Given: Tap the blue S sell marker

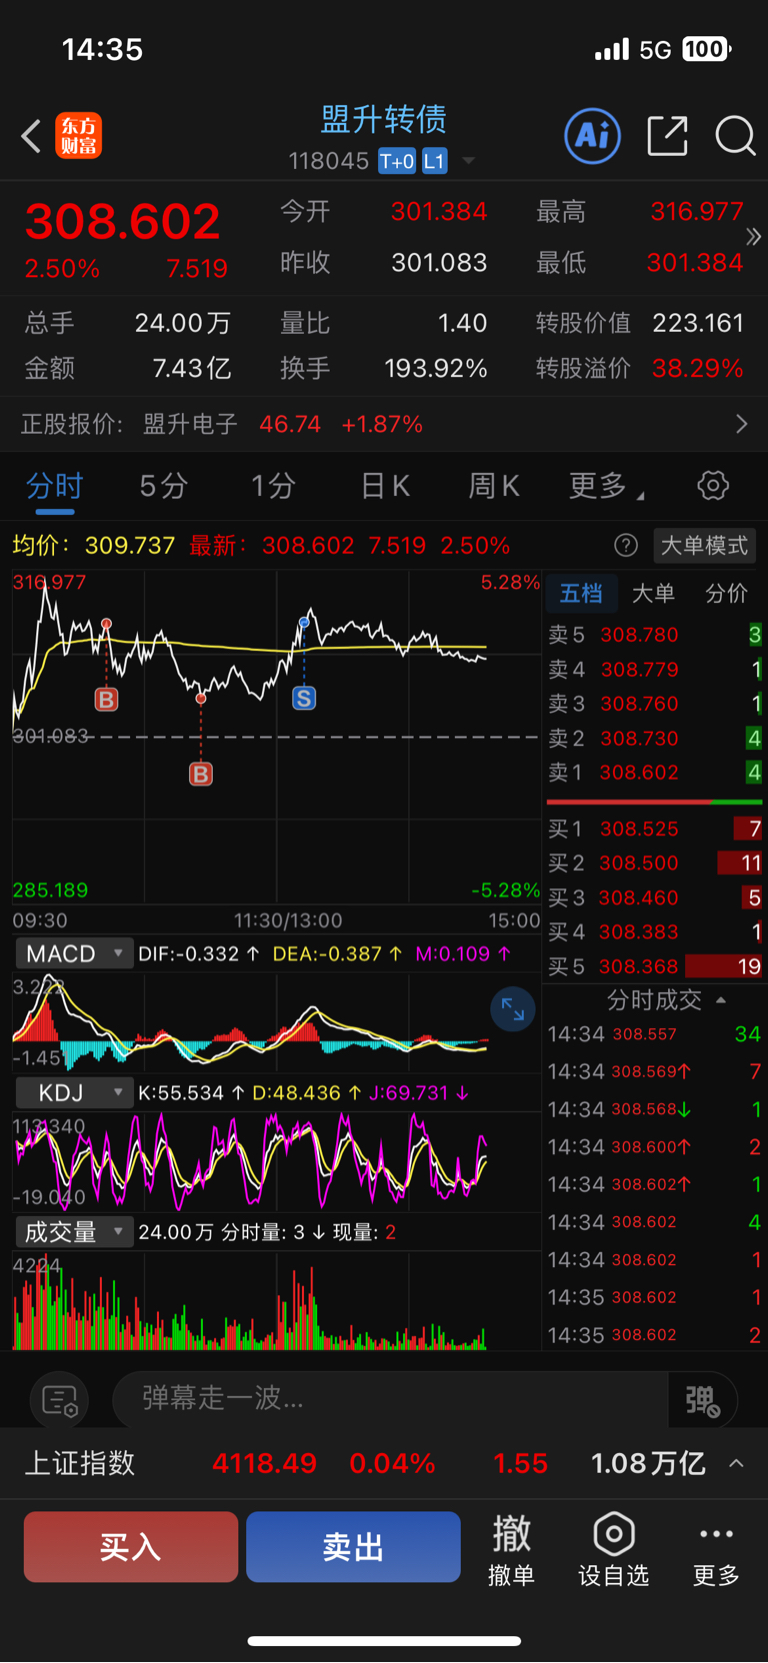Looking at the screenshot, I should pyautogui.click(x=304, y=698).
